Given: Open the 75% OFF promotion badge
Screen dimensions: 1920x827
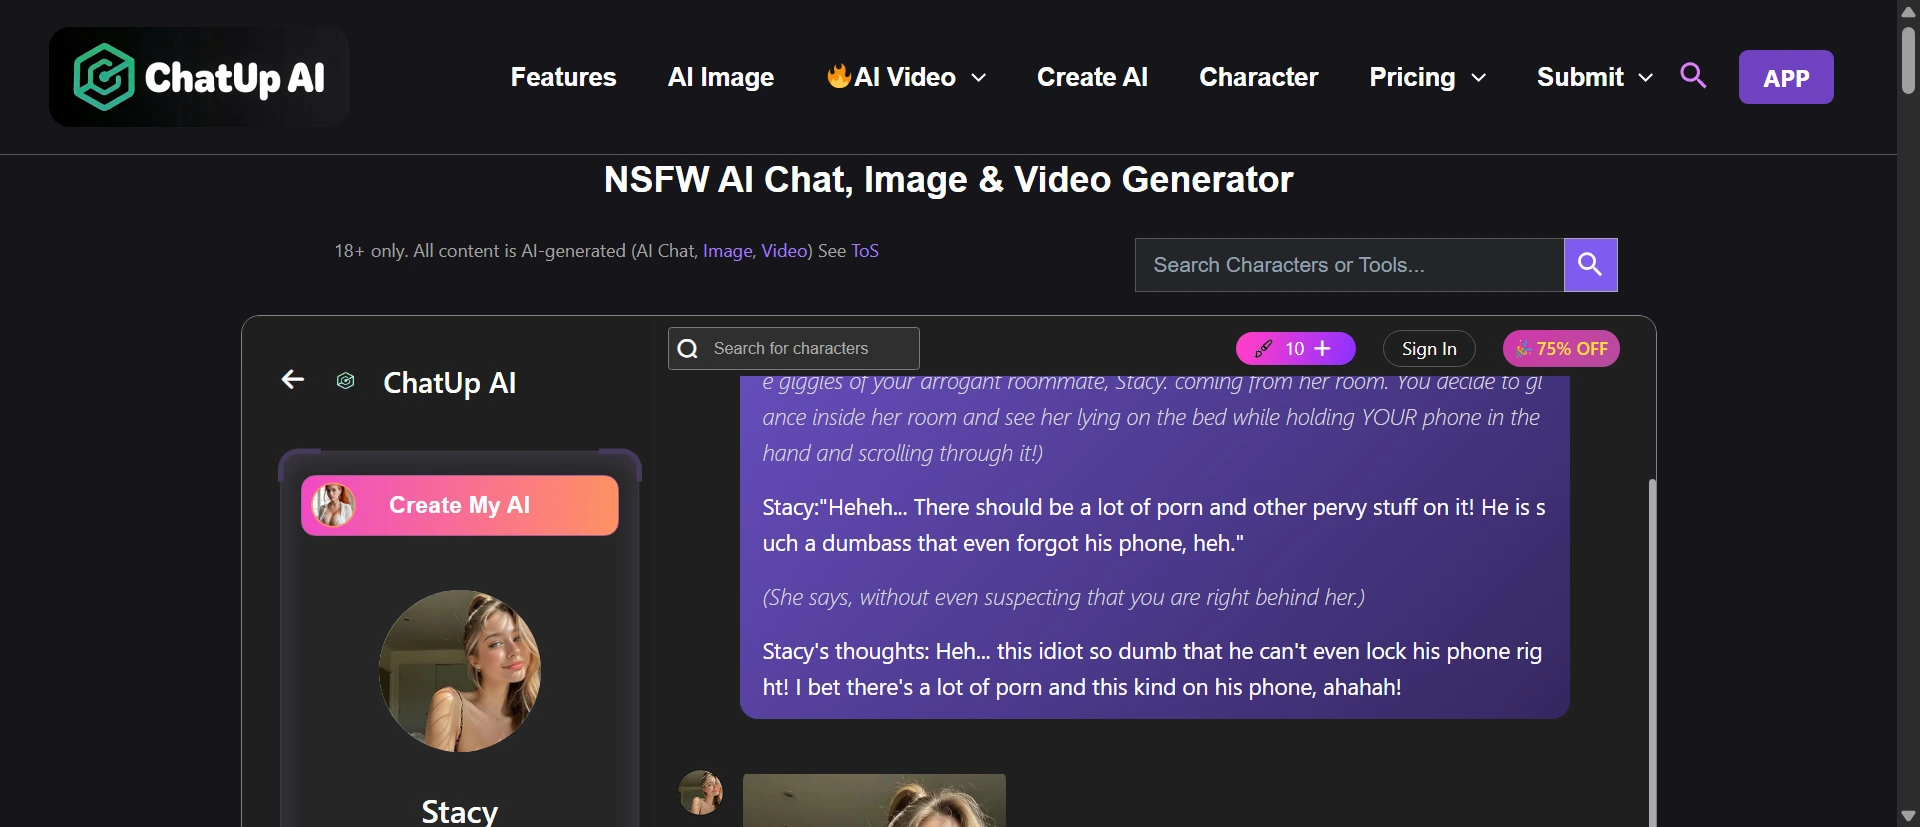Looking at the screenshot, I should pyautogui.click(x=1561, y=349).
